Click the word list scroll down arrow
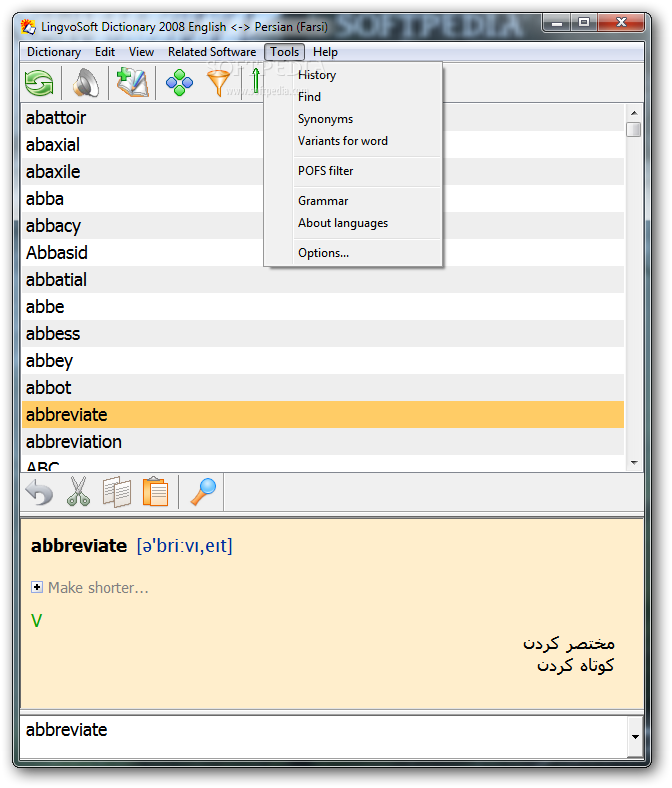672x788 pixels. [634, 463]
